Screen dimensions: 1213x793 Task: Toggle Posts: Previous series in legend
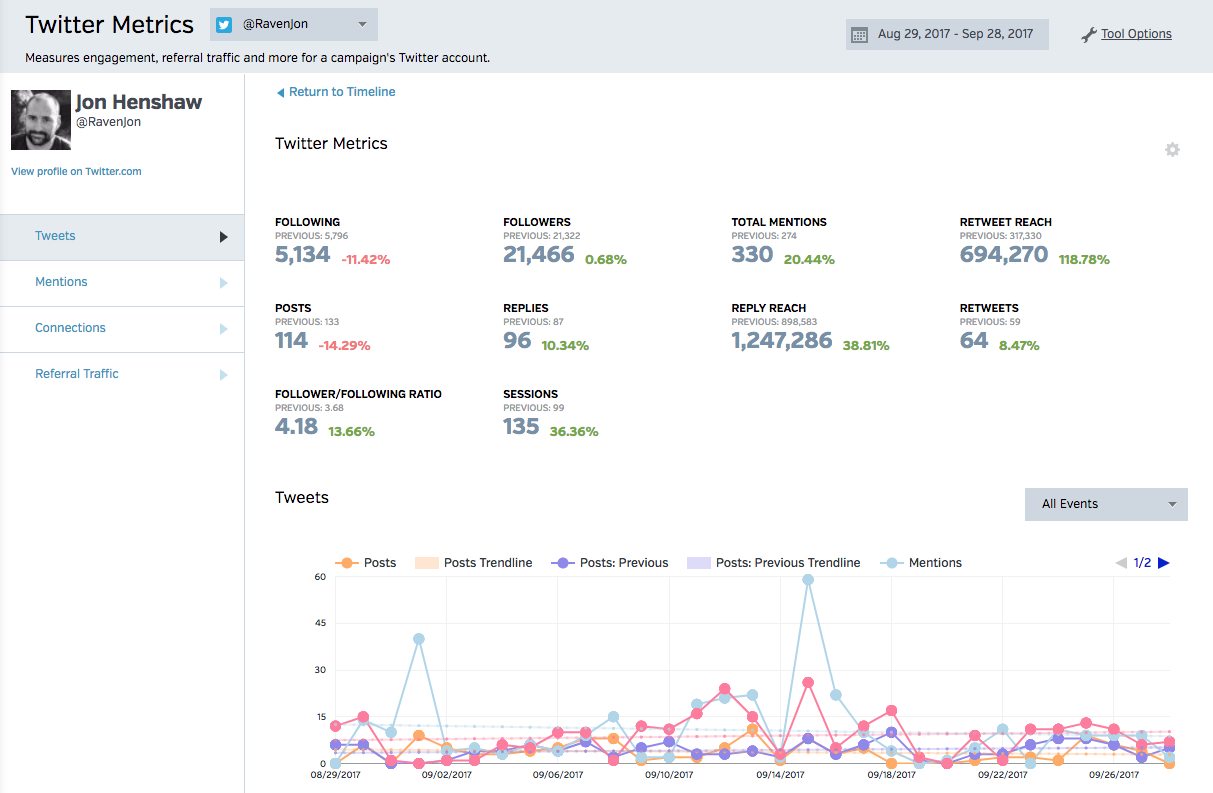(610, 563)
